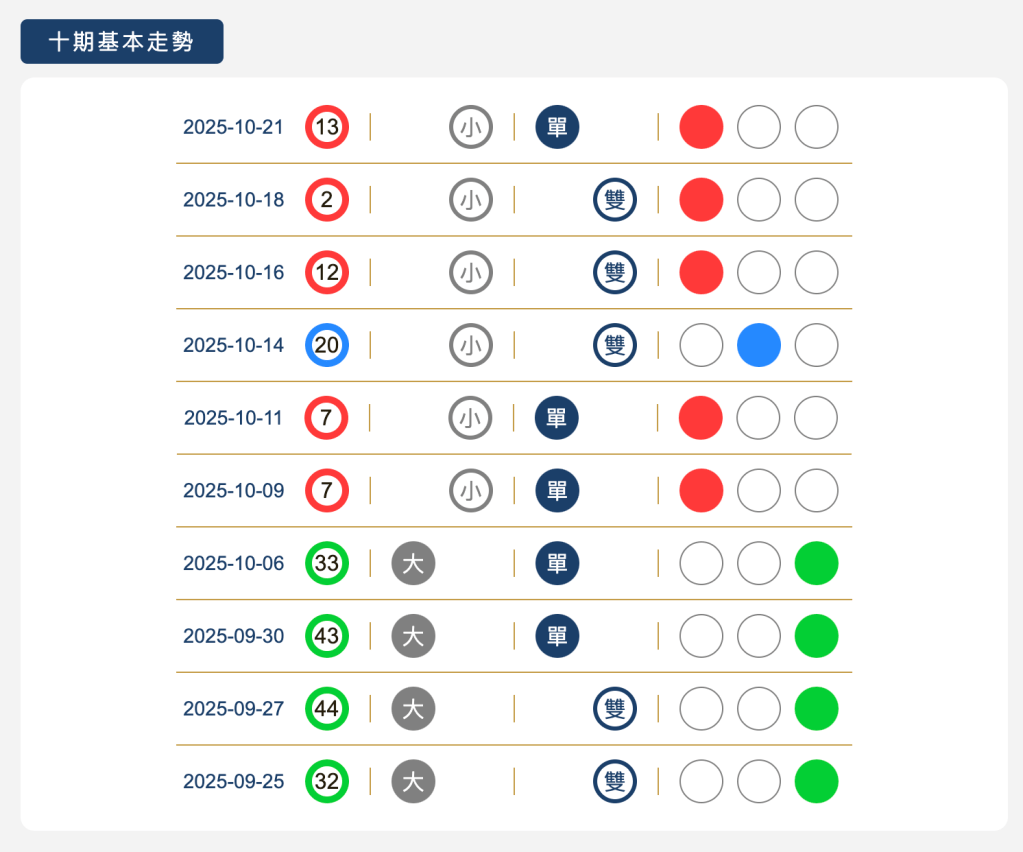Toggle the 小 badge on 2025-10-21 row
The height and width of the screenshot is (852, 1023).
click(x=471, y=127)
